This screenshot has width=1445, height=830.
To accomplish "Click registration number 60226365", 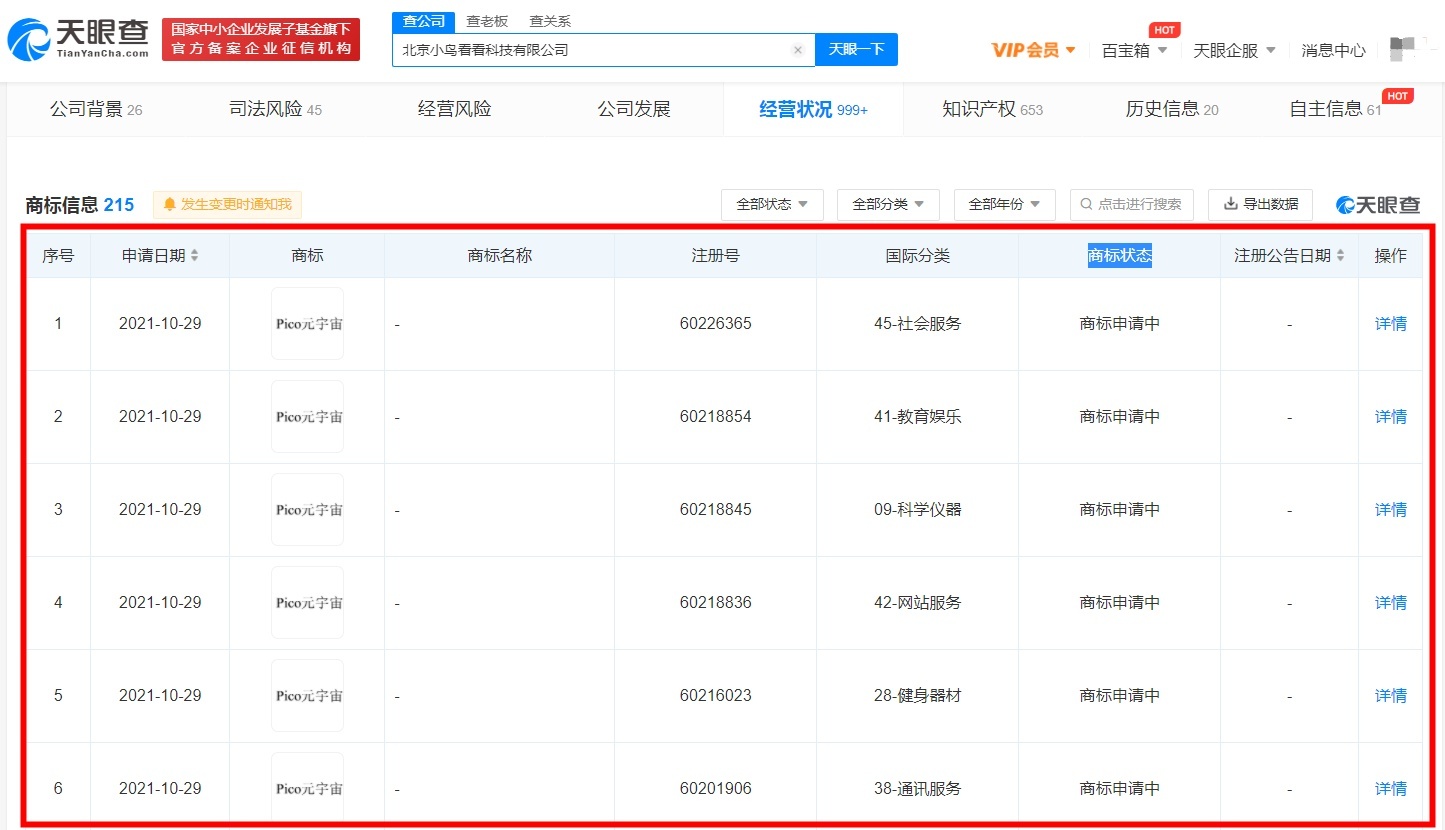I will pos(715,324).
